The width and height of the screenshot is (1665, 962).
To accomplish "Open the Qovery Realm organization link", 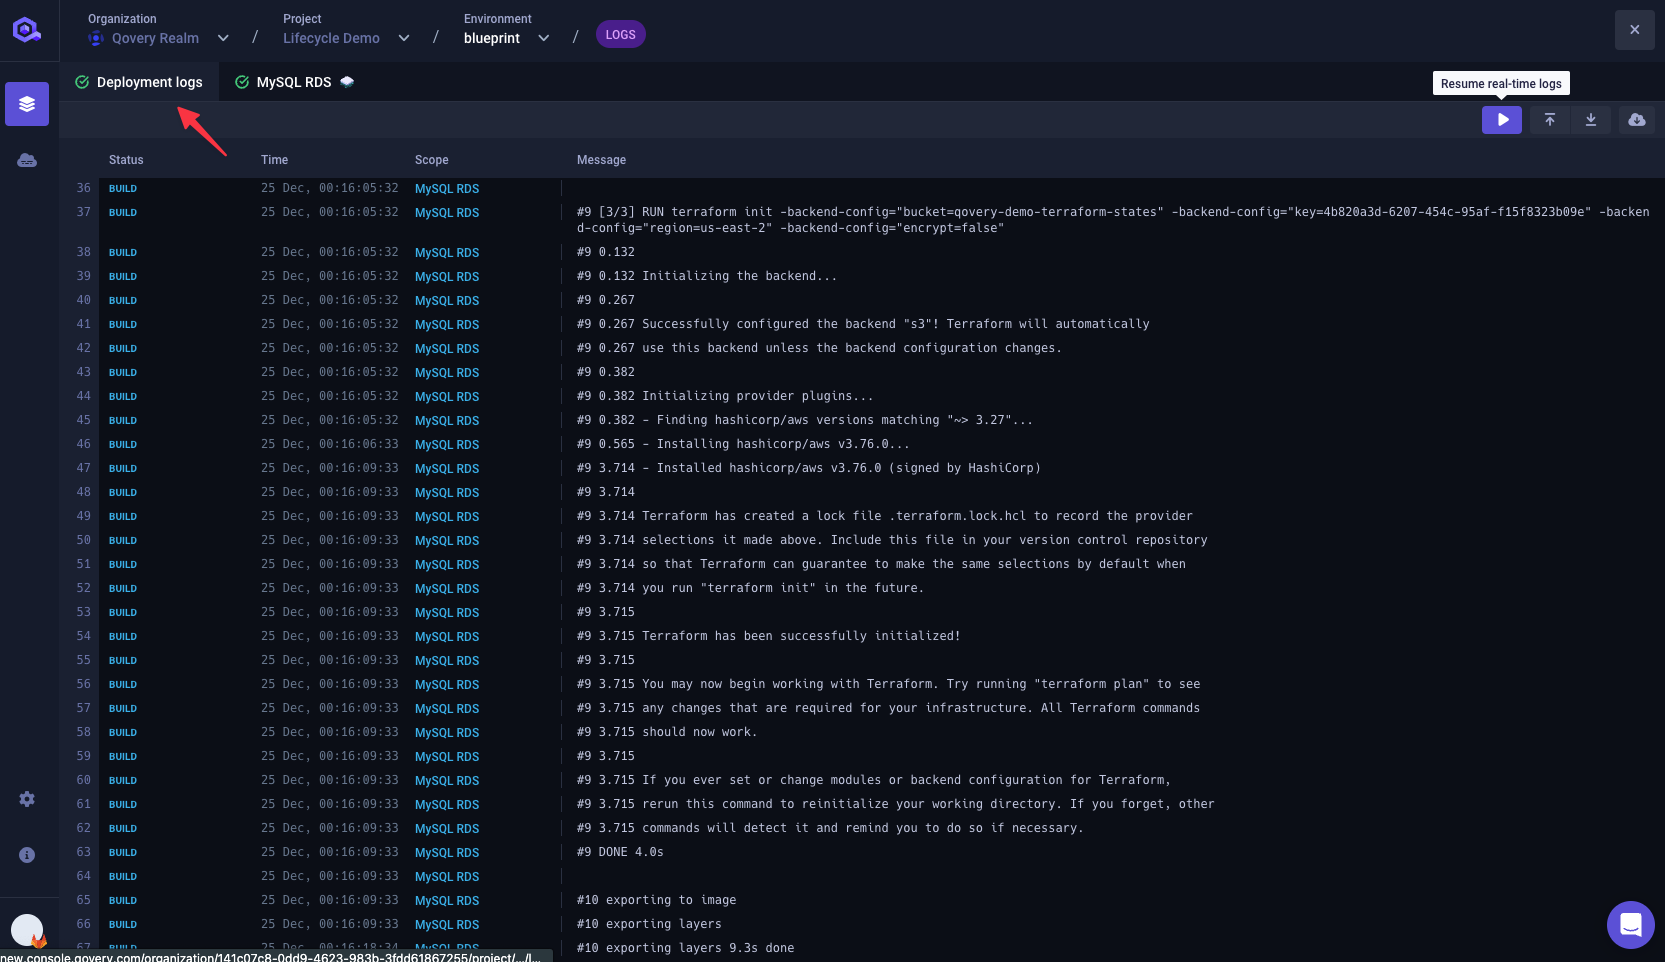I will click(155, 38).
